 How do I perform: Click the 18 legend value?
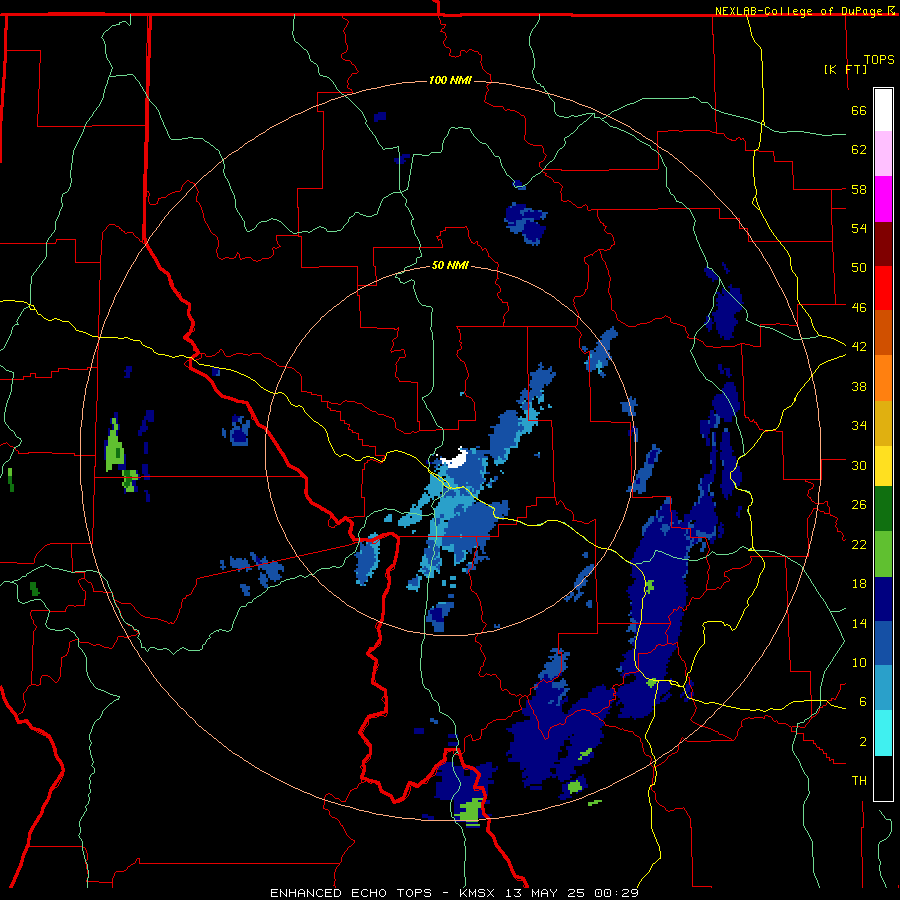tap(859, 584)
